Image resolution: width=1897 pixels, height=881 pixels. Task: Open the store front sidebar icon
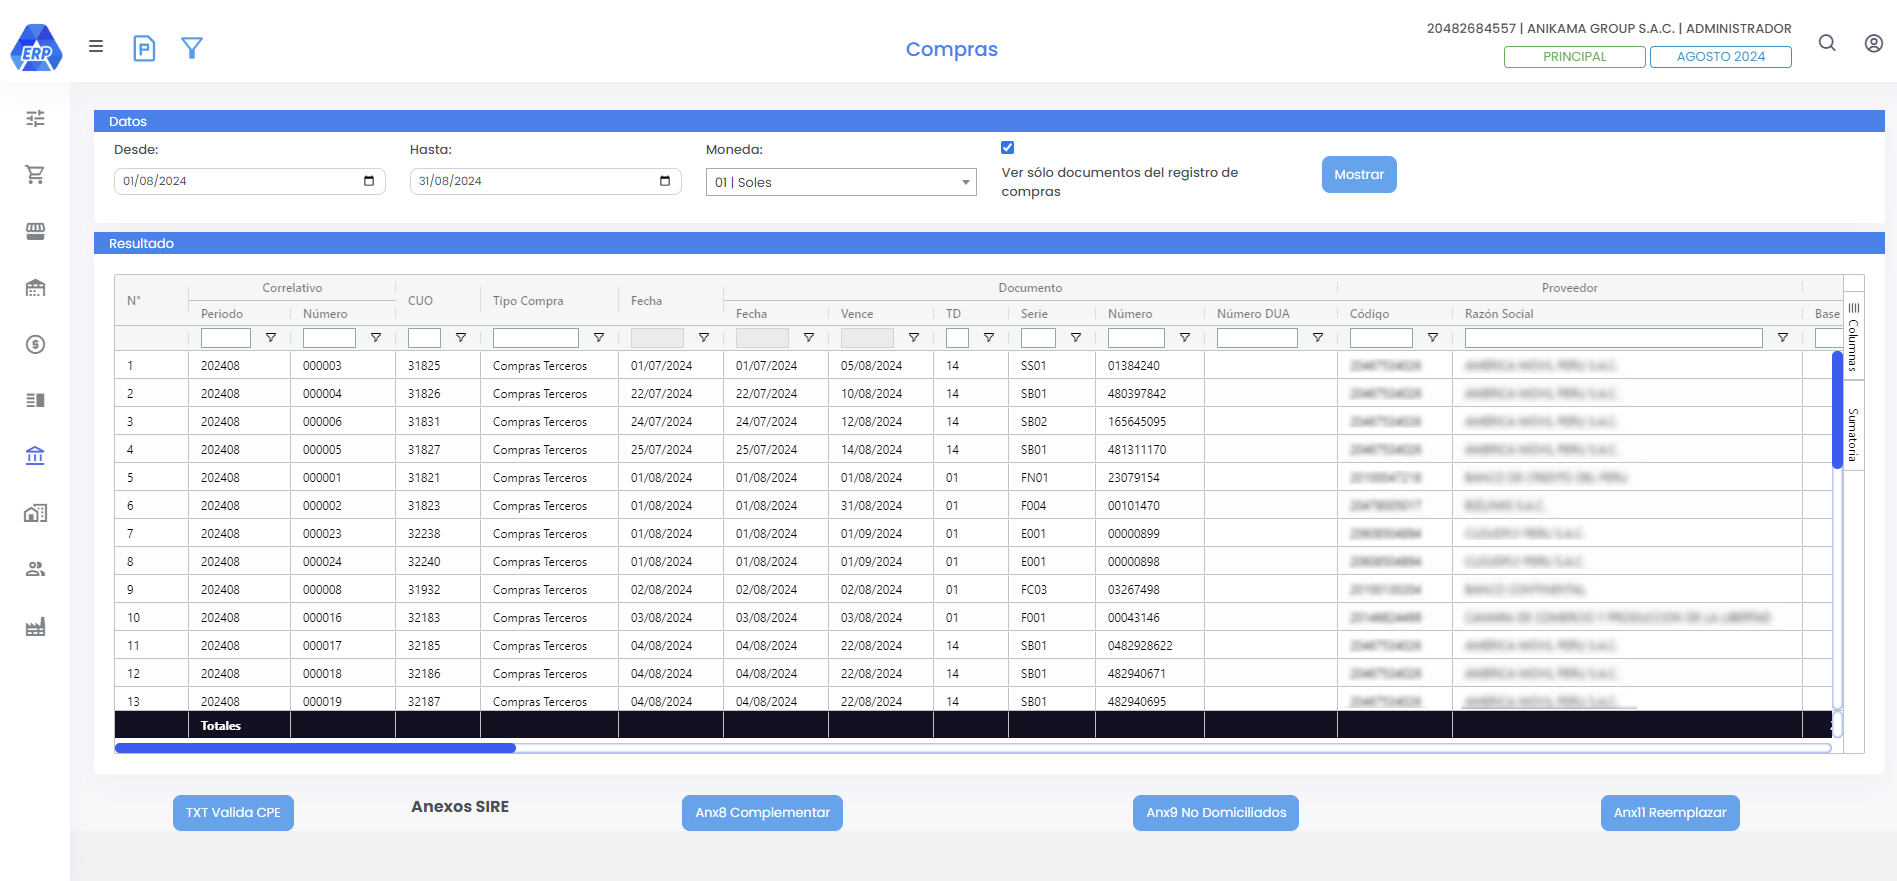[x=35, y=231]
